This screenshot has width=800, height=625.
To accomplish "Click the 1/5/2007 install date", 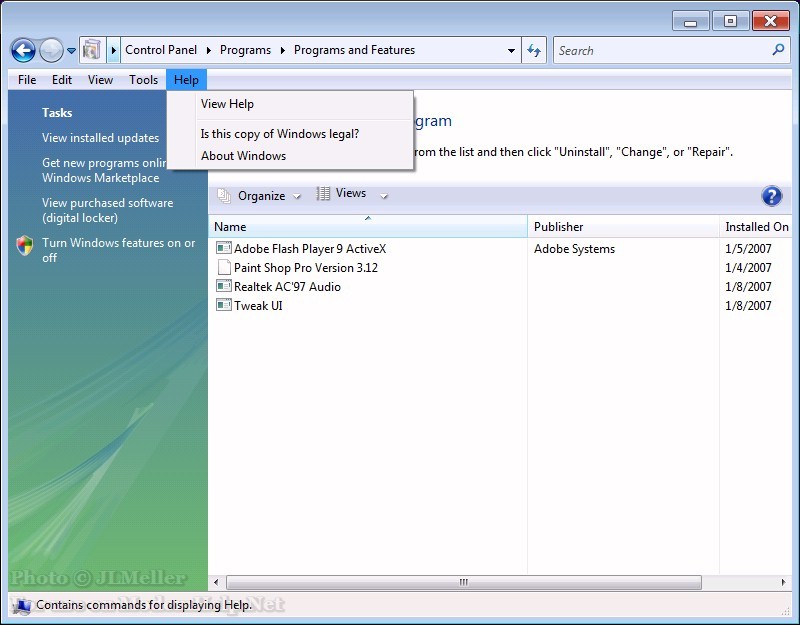I will pyautogui.click(x=748, y=248).
